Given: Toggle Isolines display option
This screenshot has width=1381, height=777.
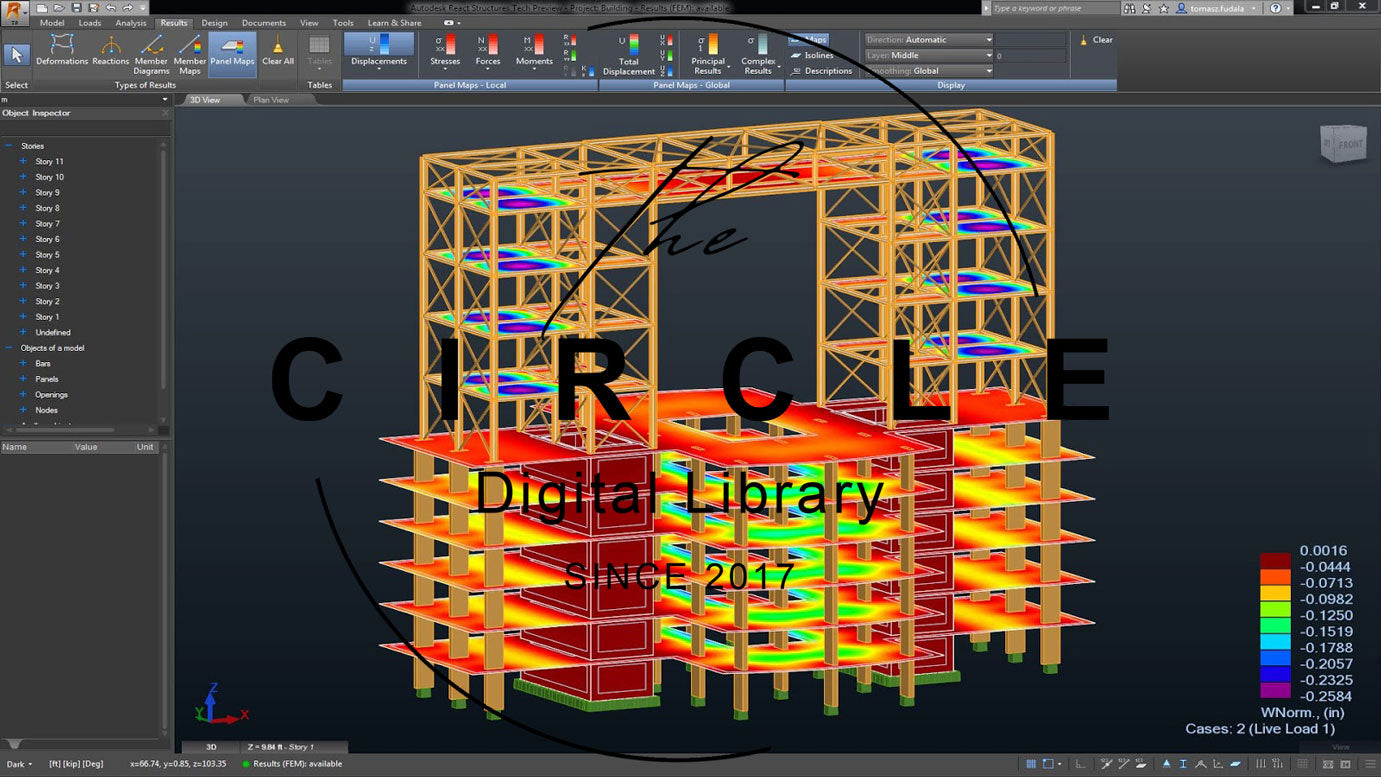Looking at the screenshot, I should coord(818,56).
